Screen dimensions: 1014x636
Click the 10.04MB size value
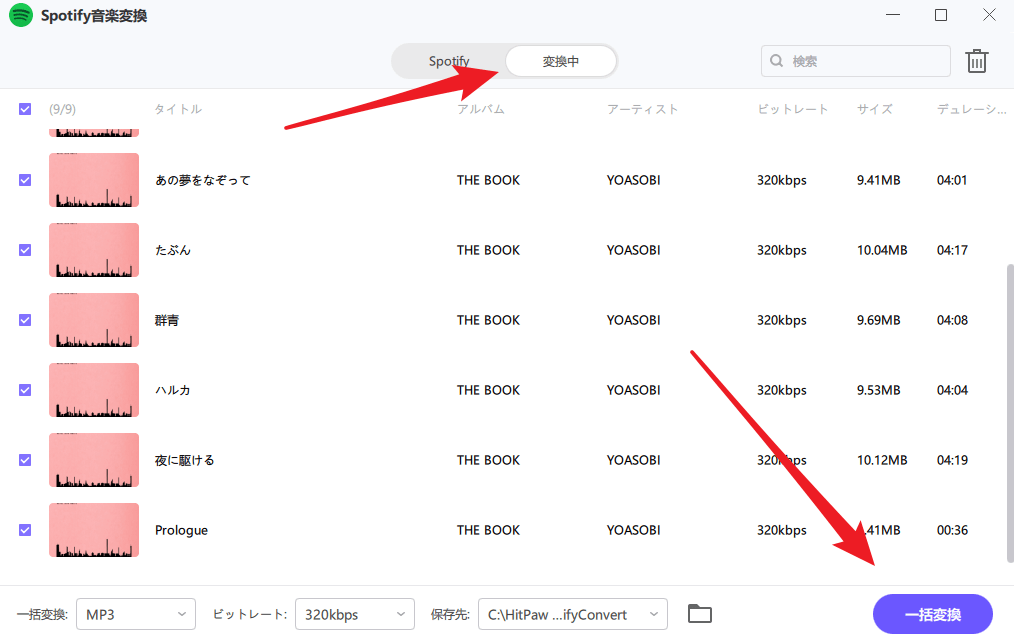(x=882, y=250)
